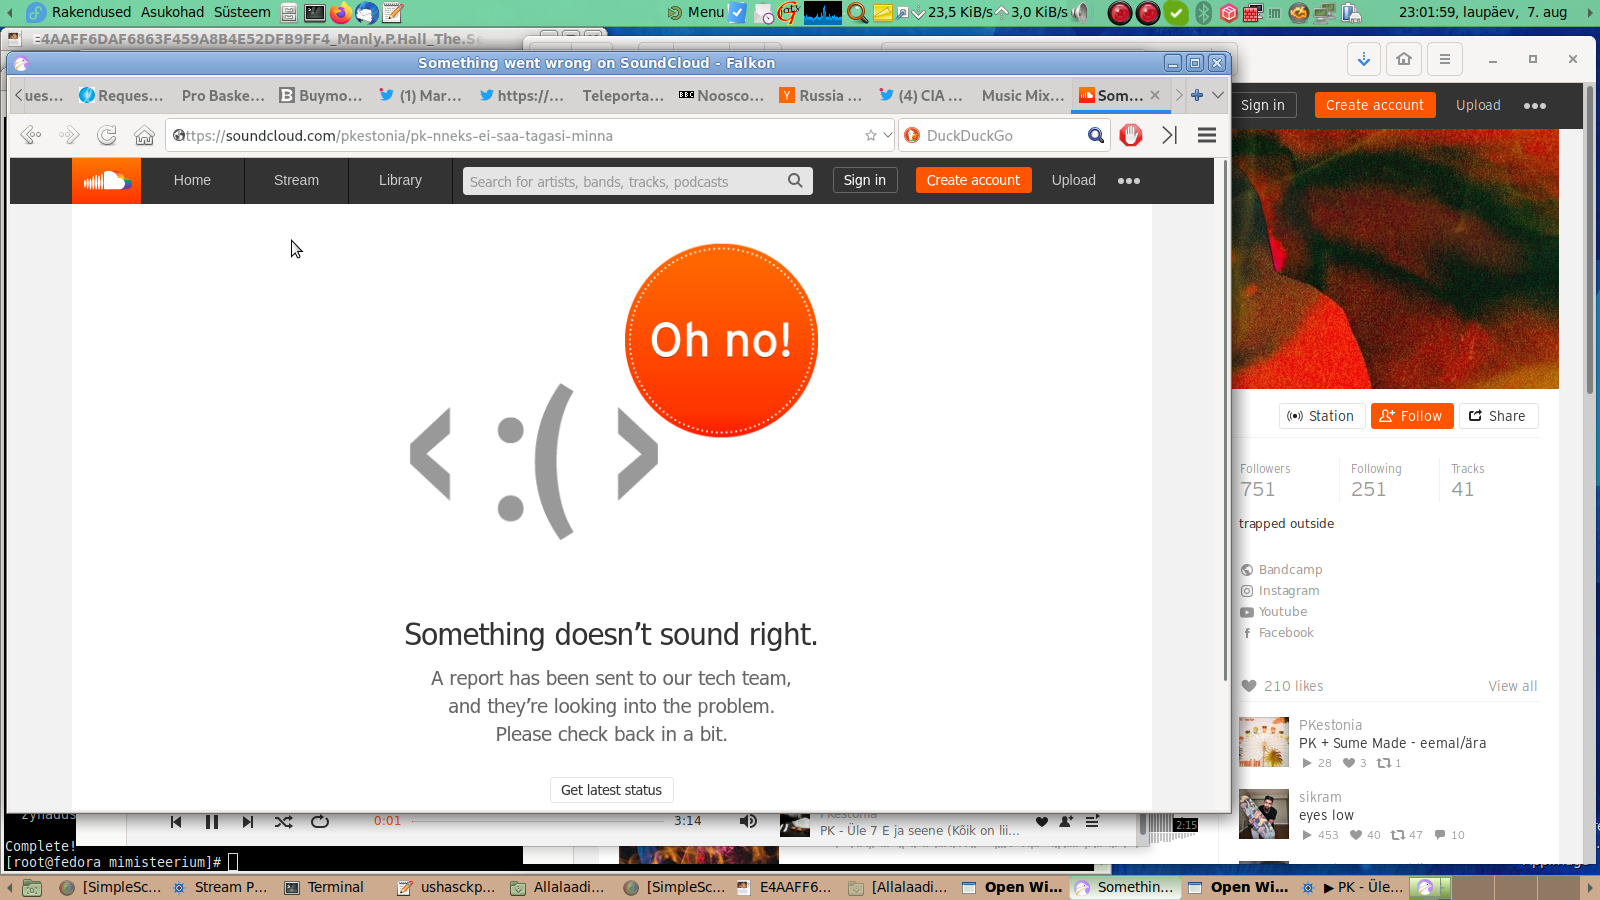1600x900 pixels.
Task: Open the Süsteem system menu
Action: pyautogui.click(x=242, y=12)
